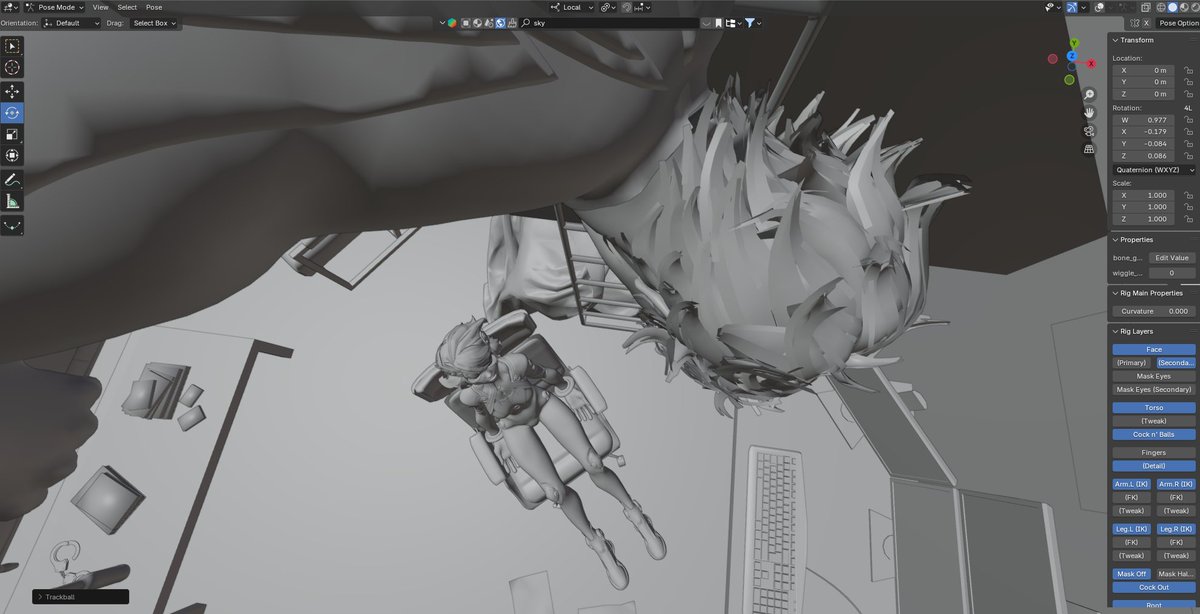This screenshot has width=1200, height=614.
Task: Click the Leg.R (IK) layer button
Action: [x=1176, y=529]
